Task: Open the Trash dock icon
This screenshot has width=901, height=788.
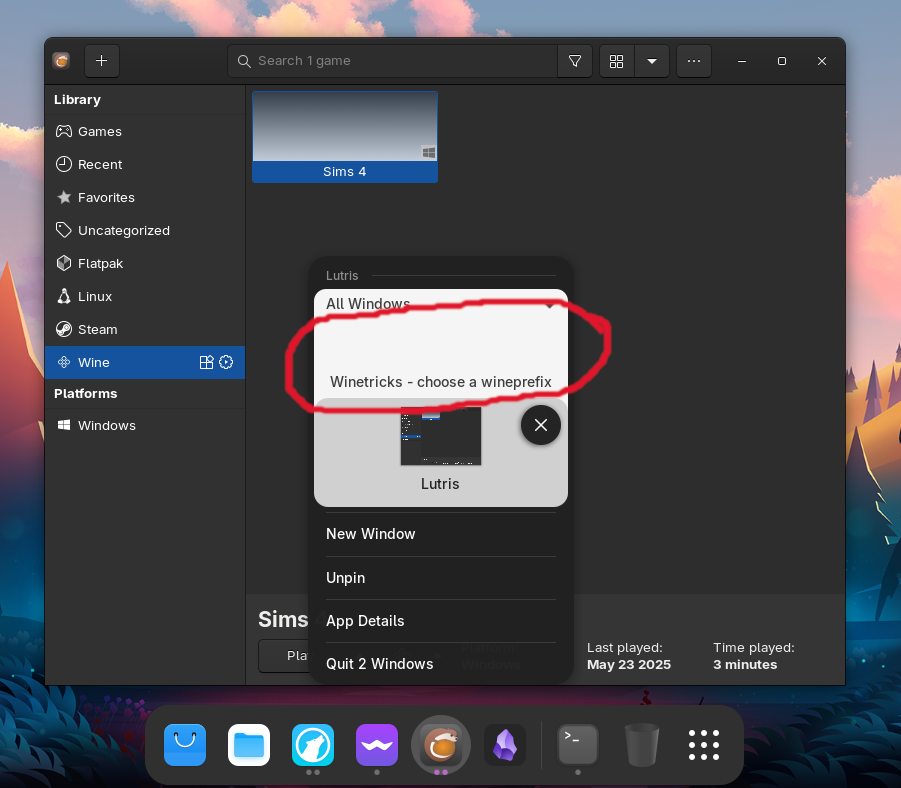Action: point(642,745)
